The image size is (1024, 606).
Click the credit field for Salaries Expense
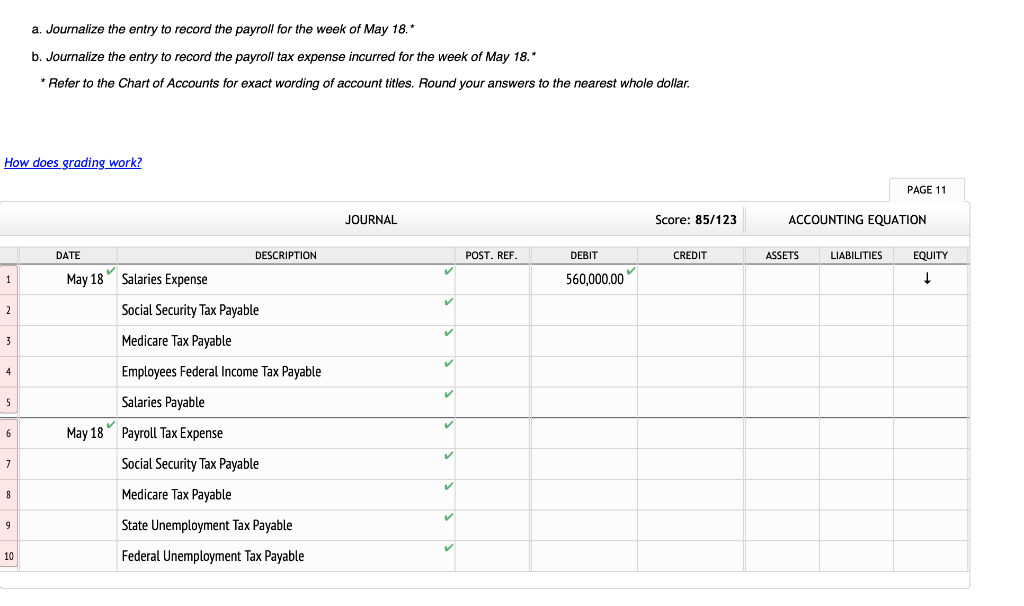click(690, 279)
